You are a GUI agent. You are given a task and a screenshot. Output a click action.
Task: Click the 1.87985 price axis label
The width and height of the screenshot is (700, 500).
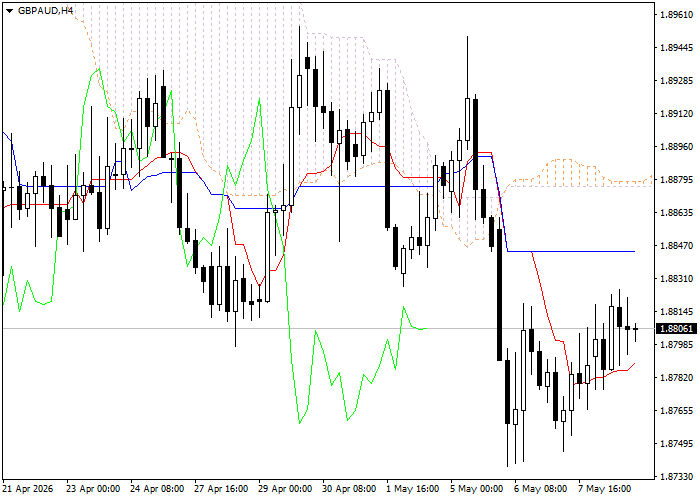pyautogui.click(x=677, y=345)
